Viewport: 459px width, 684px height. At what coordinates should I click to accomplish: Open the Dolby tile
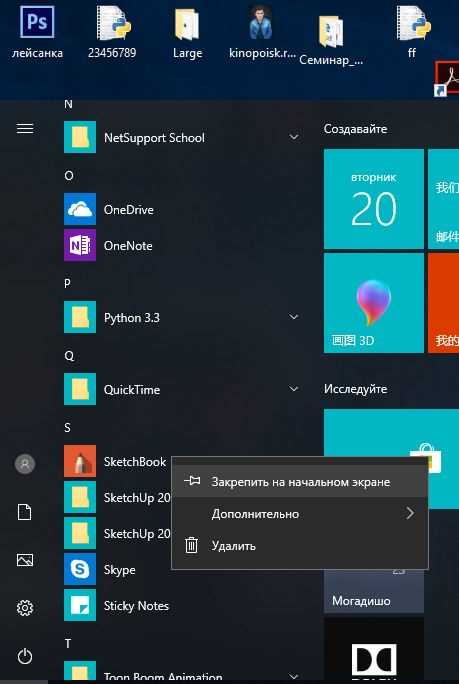coord(374,650)
